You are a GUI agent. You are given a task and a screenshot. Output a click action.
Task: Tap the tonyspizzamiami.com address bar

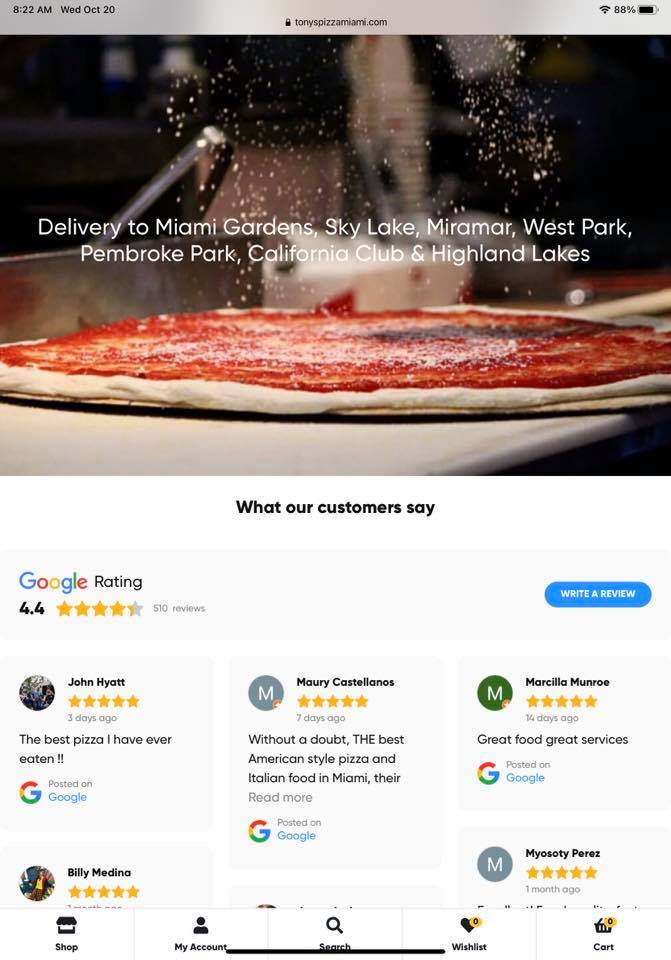pos(336,22)
